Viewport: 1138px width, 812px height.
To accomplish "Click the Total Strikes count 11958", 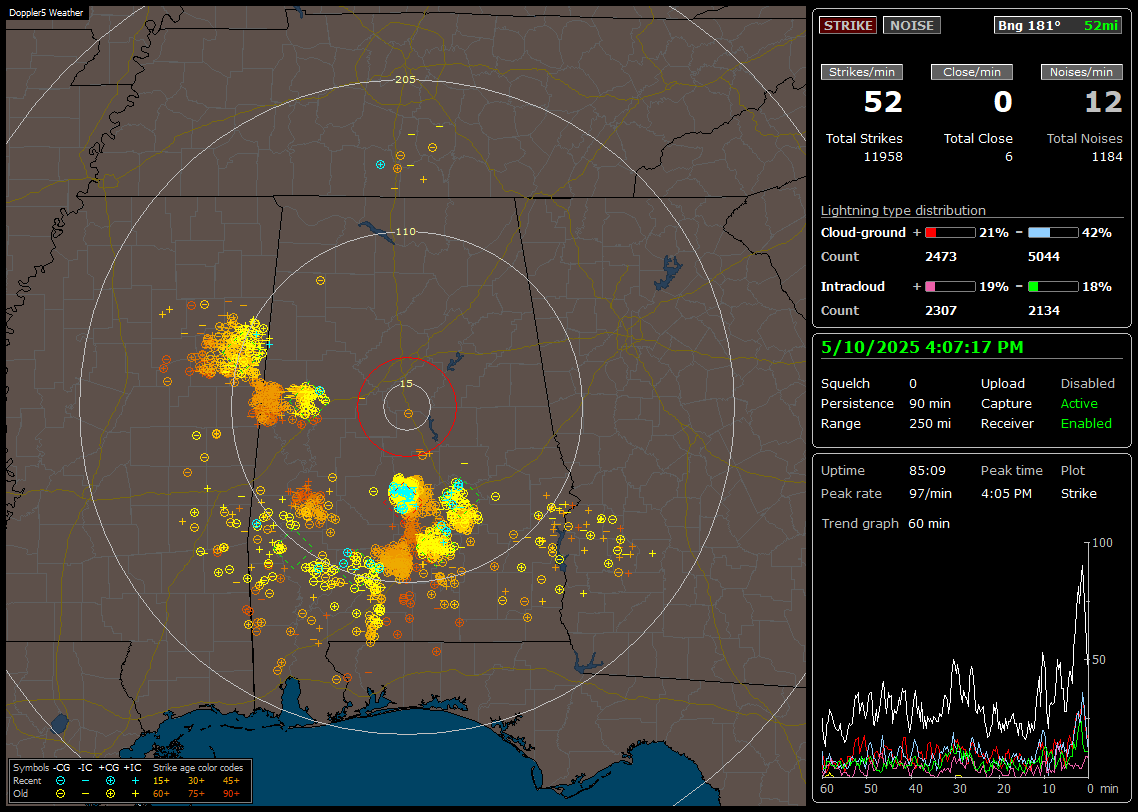I will click(883, 157).
